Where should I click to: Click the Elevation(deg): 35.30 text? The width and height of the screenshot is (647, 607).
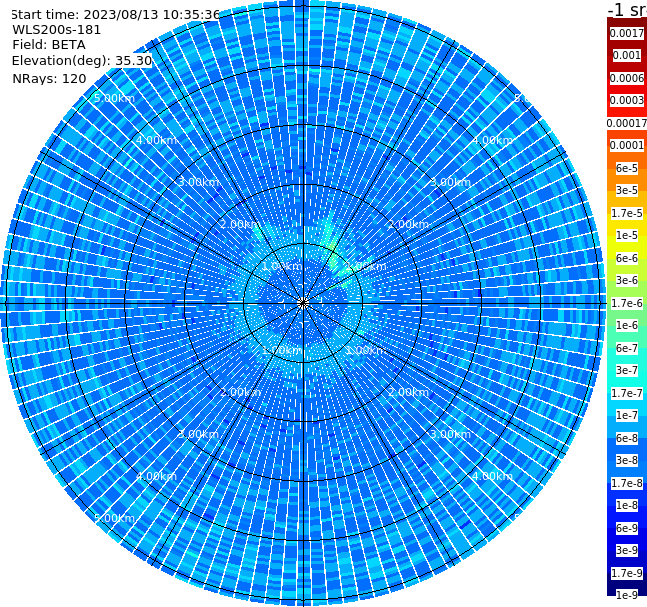82,61
